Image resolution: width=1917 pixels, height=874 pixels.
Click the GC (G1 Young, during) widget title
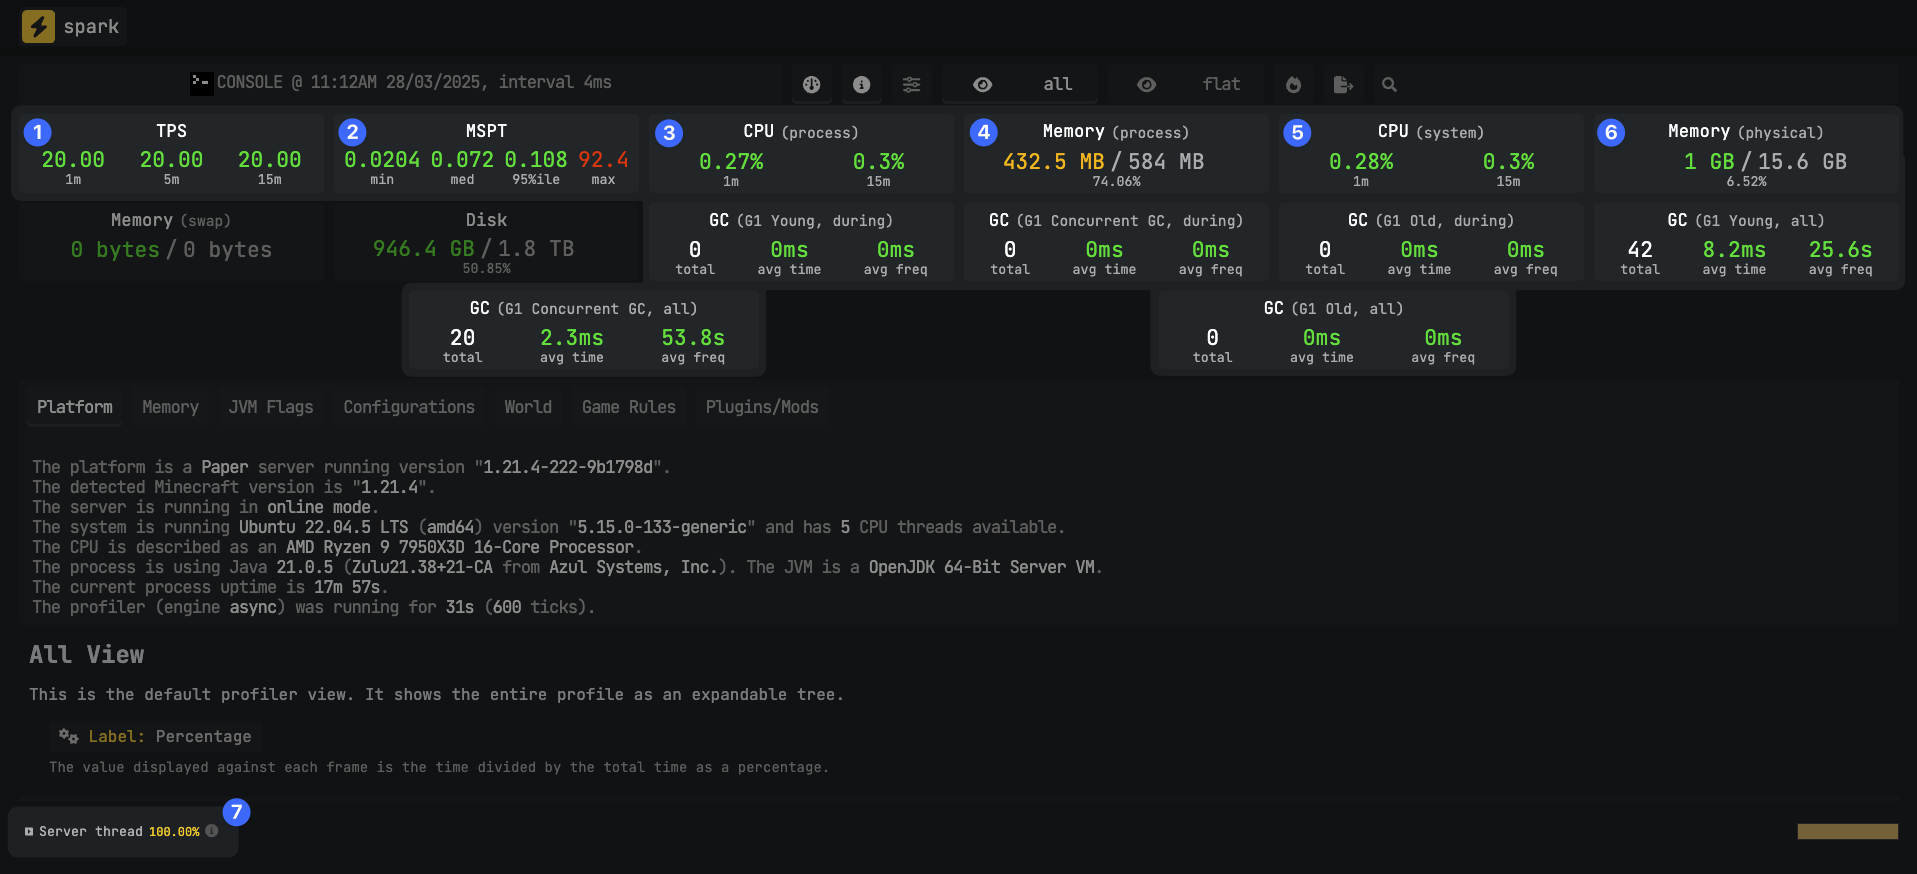pos(800,220)
